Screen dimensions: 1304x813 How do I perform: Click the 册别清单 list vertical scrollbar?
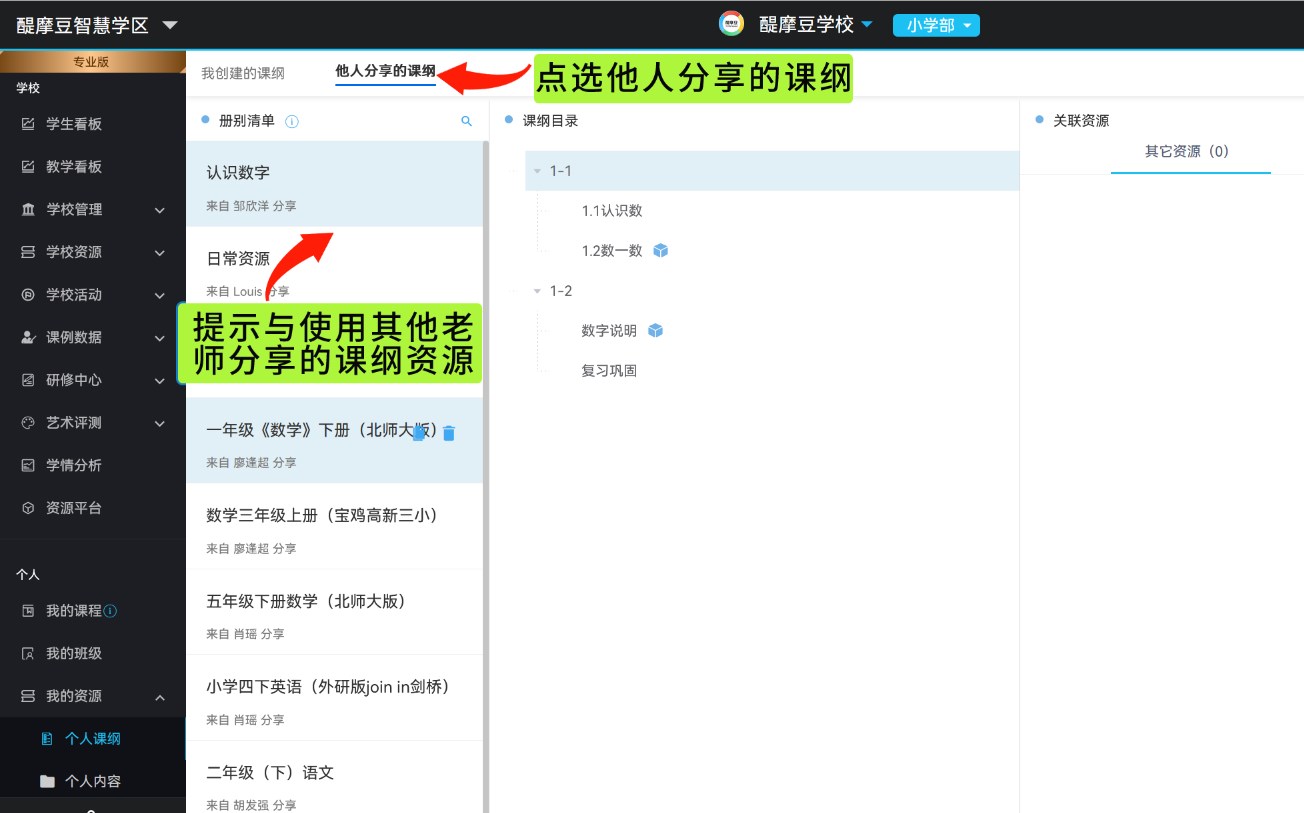click(486, 400)
